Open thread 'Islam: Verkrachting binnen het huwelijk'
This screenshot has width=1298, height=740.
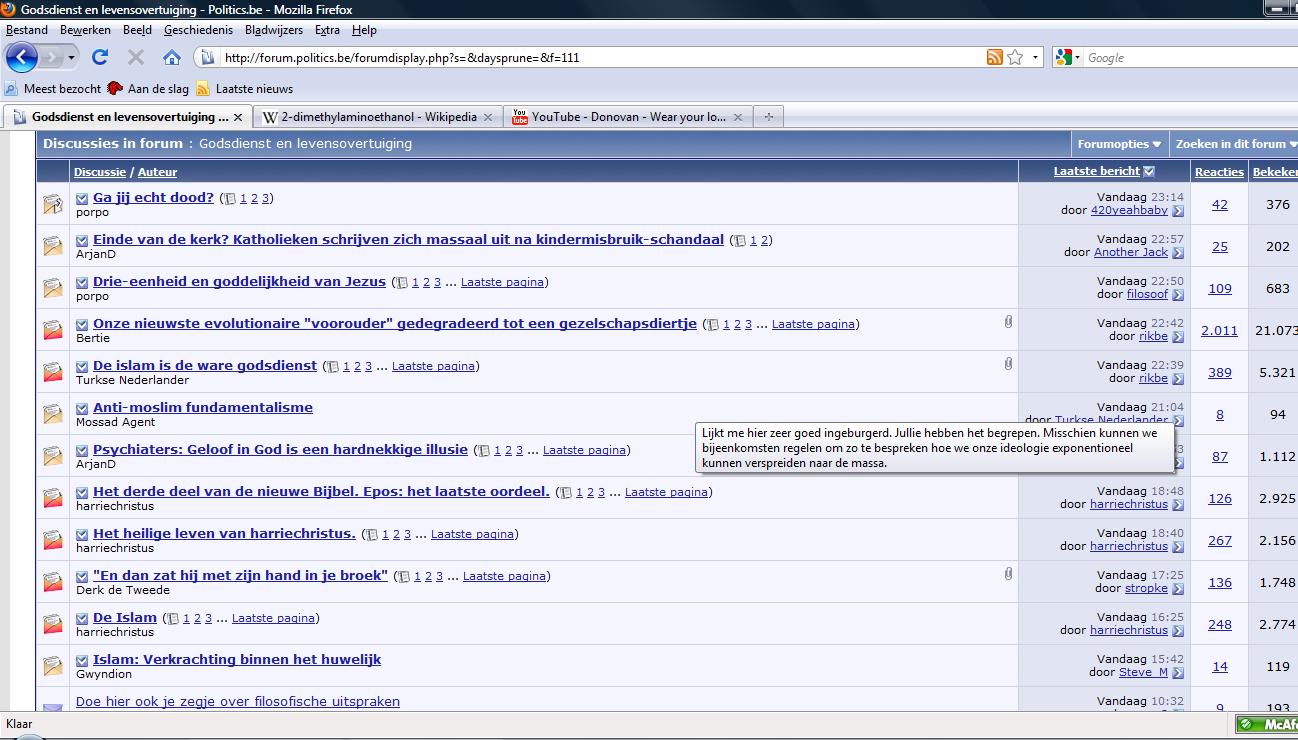pos(236,659)
